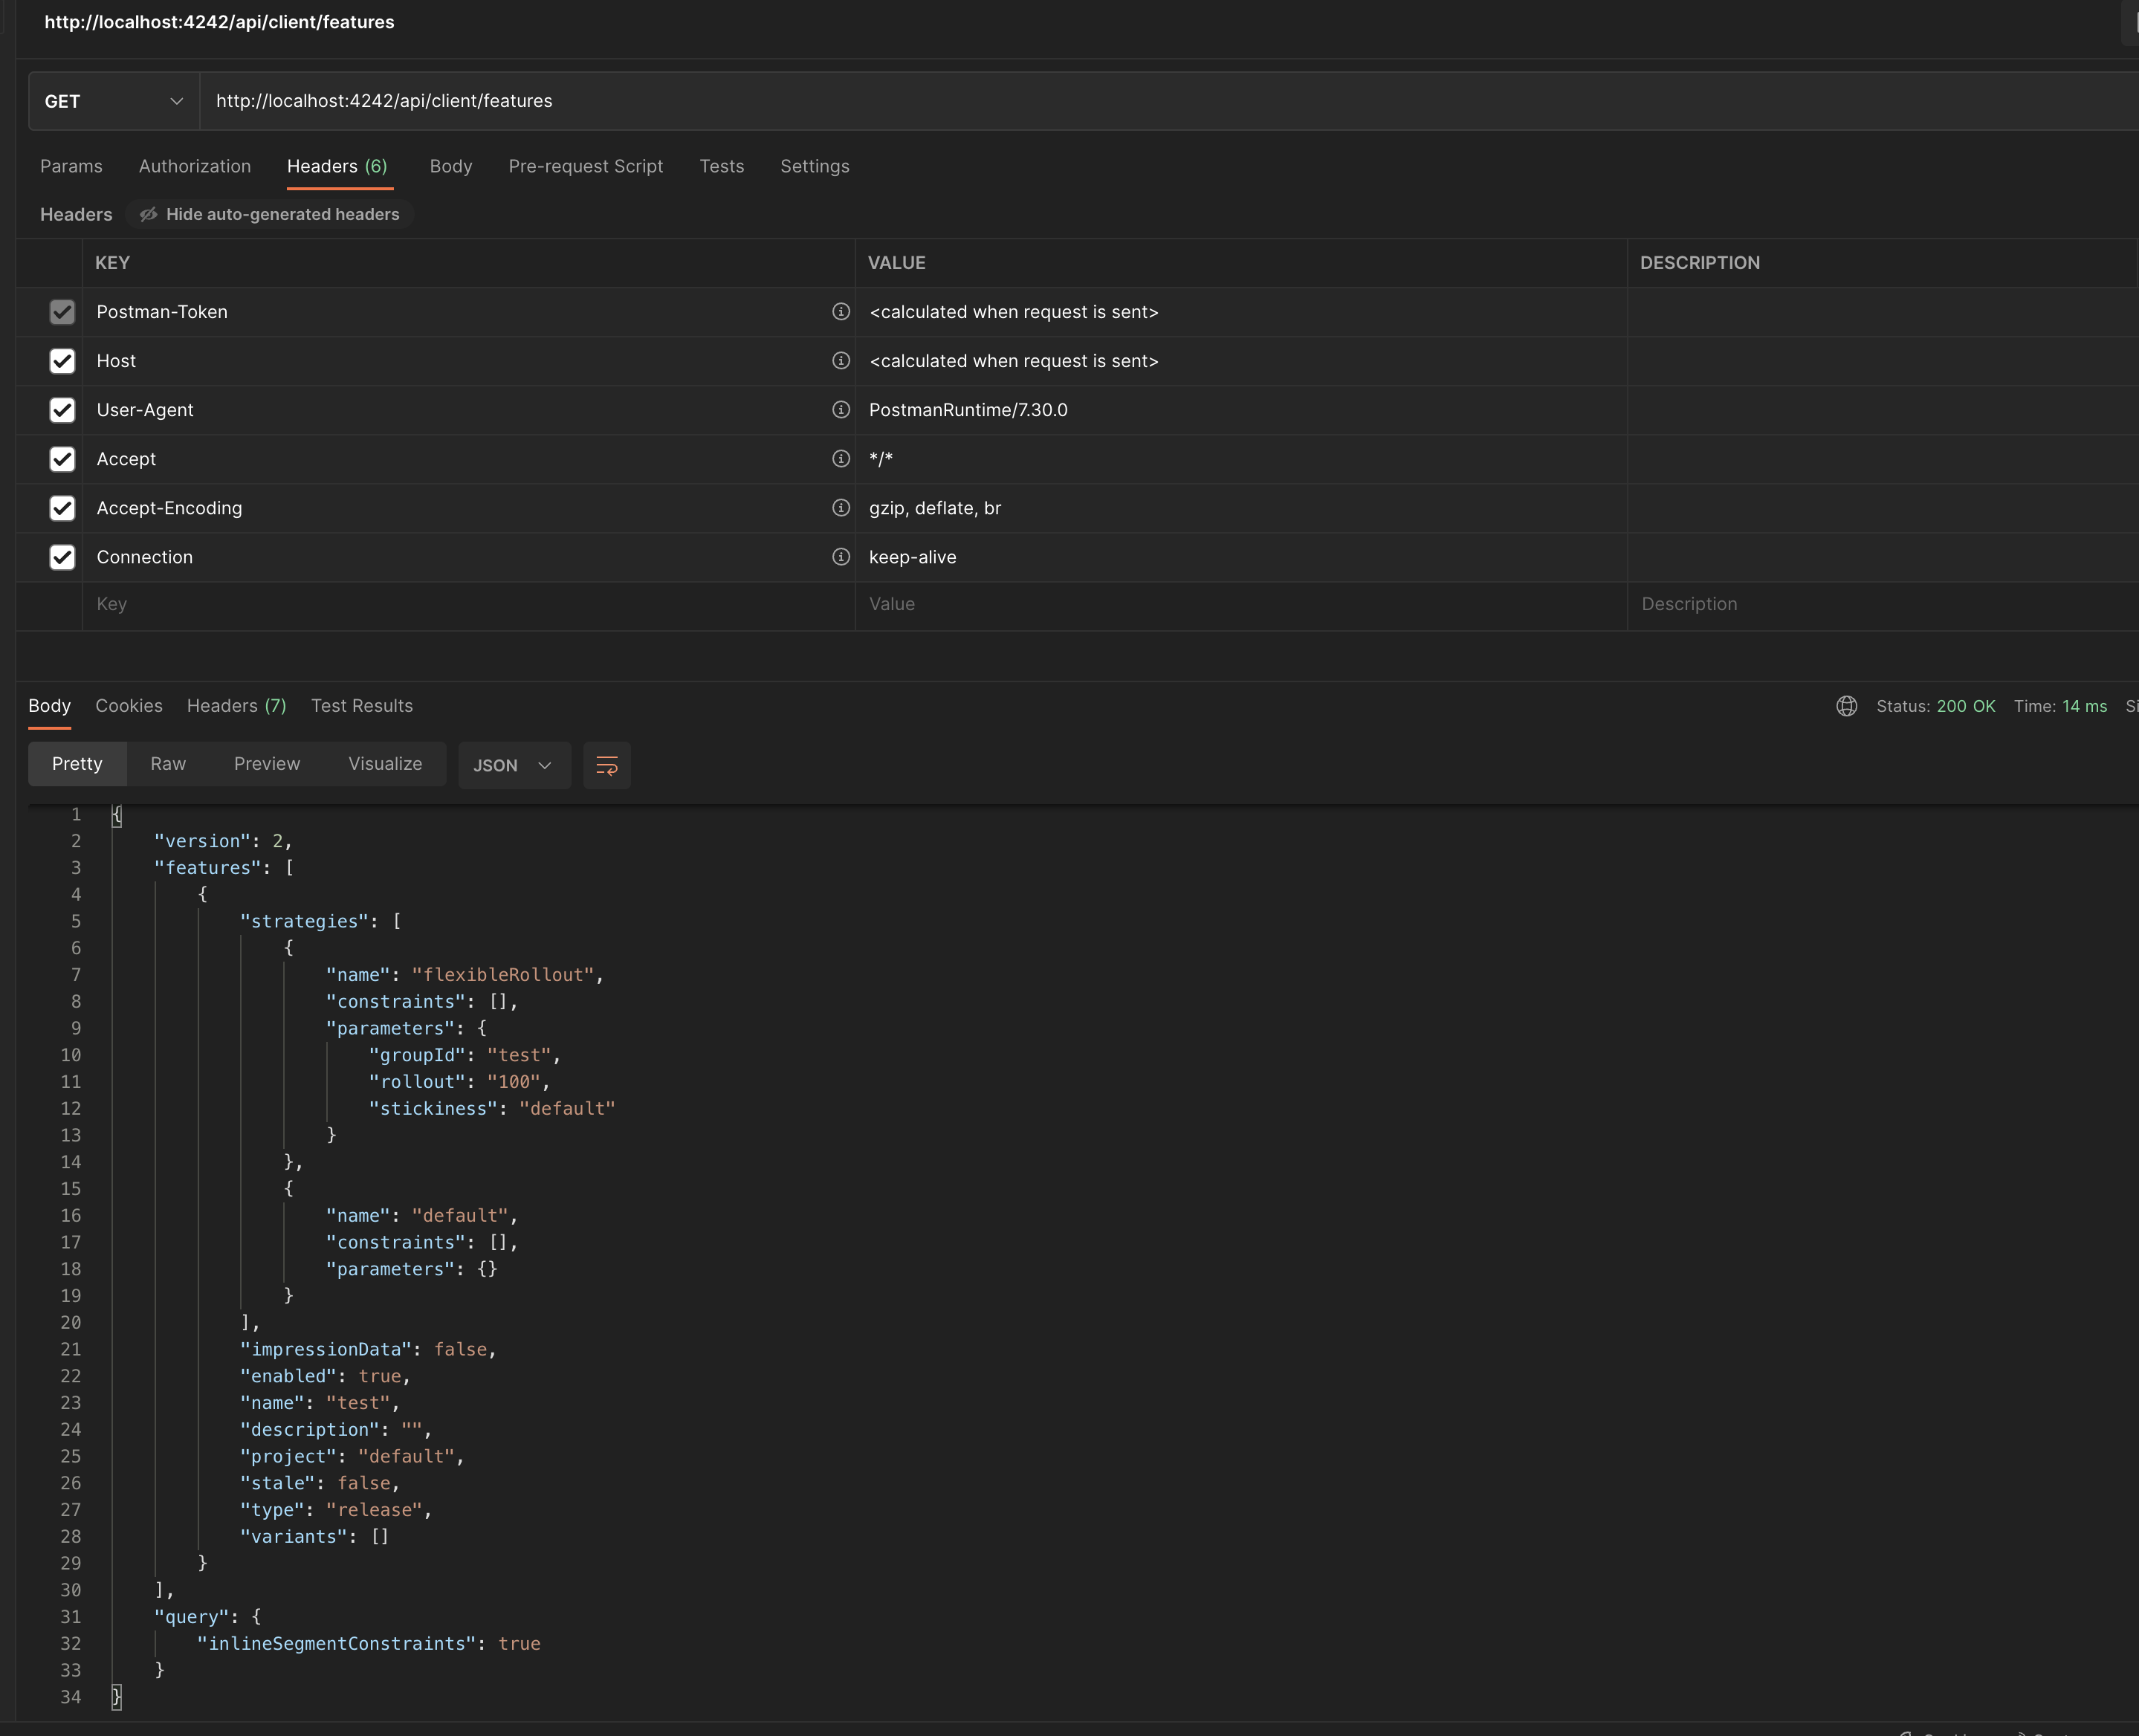Screen dimensions: 2139x1736
Task: Click the keep-alive value cell
Action: click(1241, 557)
